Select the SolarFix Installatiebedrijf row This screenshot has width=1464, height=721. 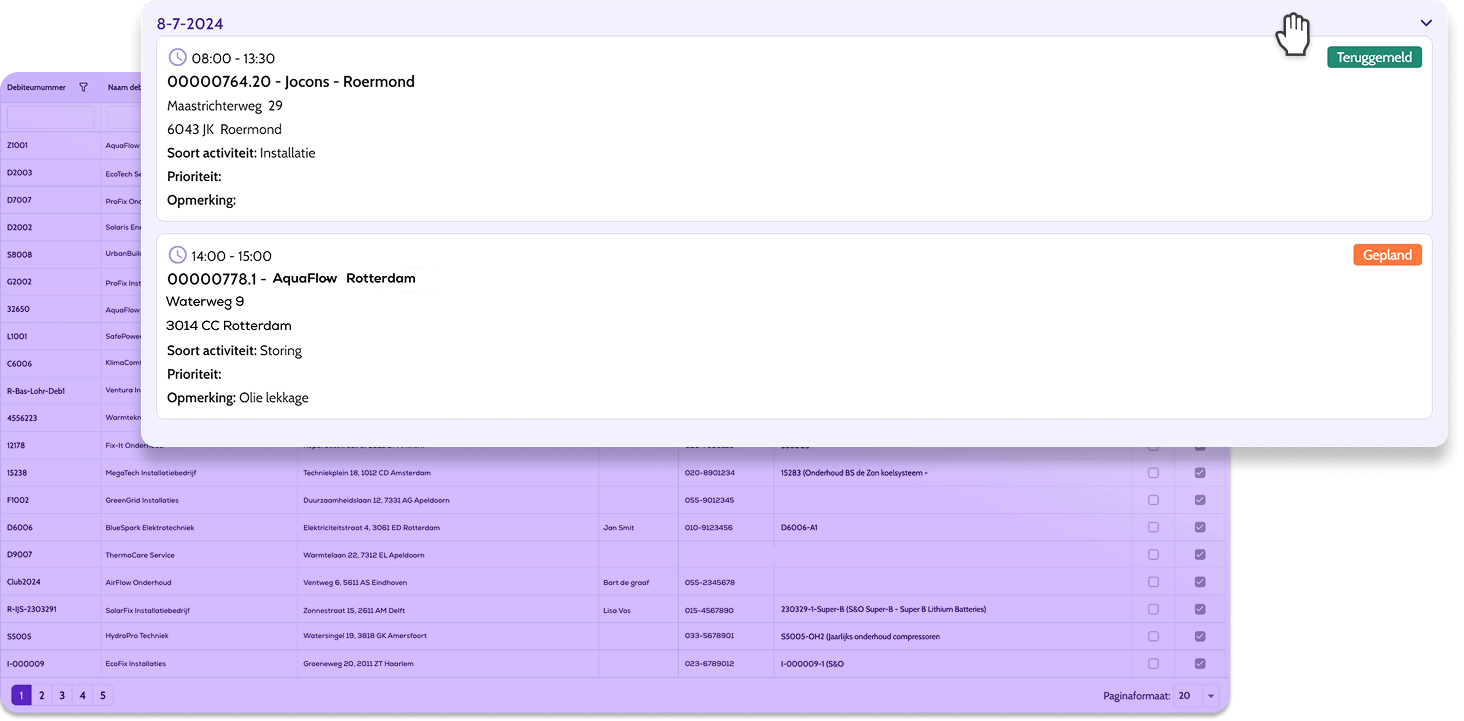tap(148, 609)
